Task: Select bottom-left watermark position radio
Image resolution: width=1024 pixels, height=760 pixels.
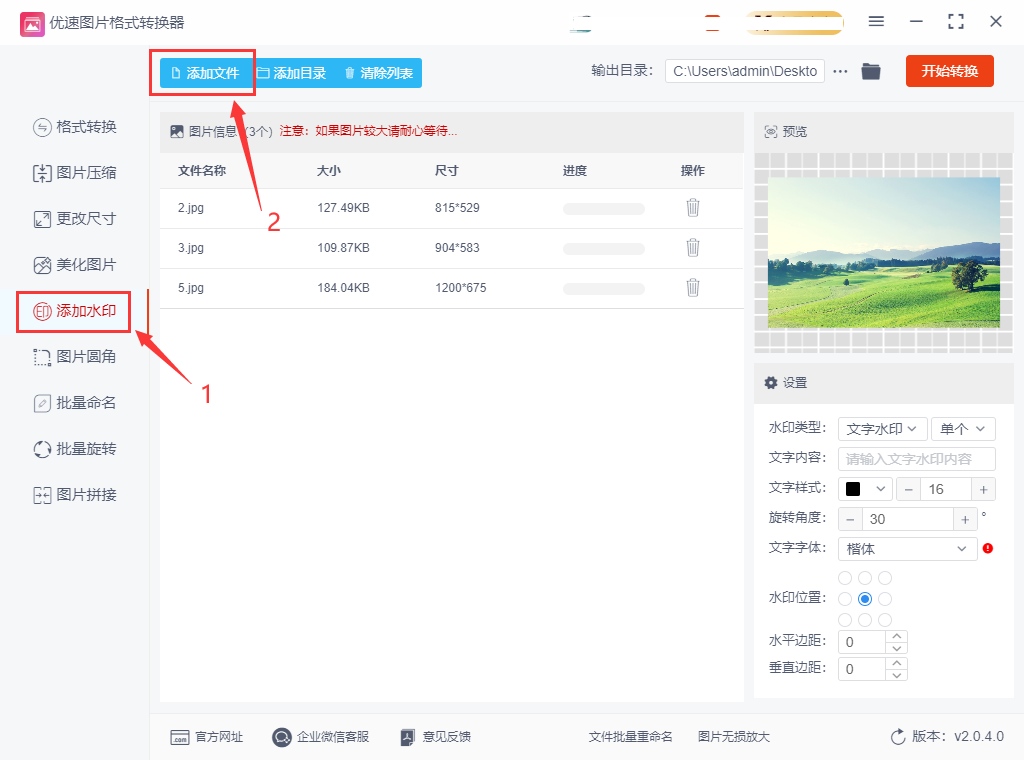Action: [x=845, y=620]
